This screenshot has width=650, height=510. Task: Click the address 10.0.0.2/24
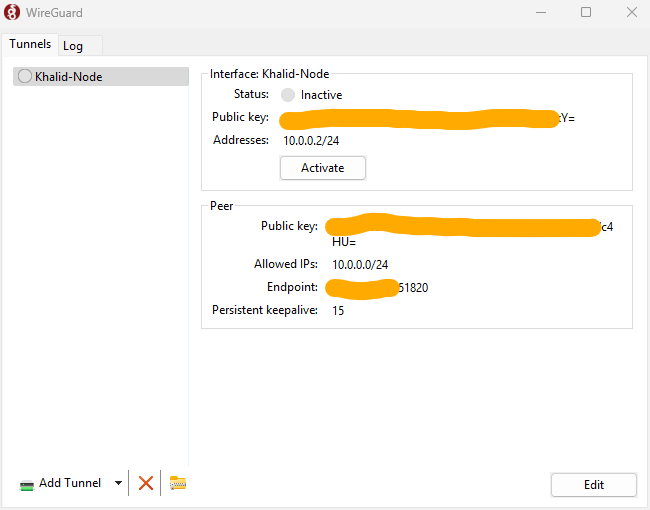pyautogui.click(x=311, y=141)
